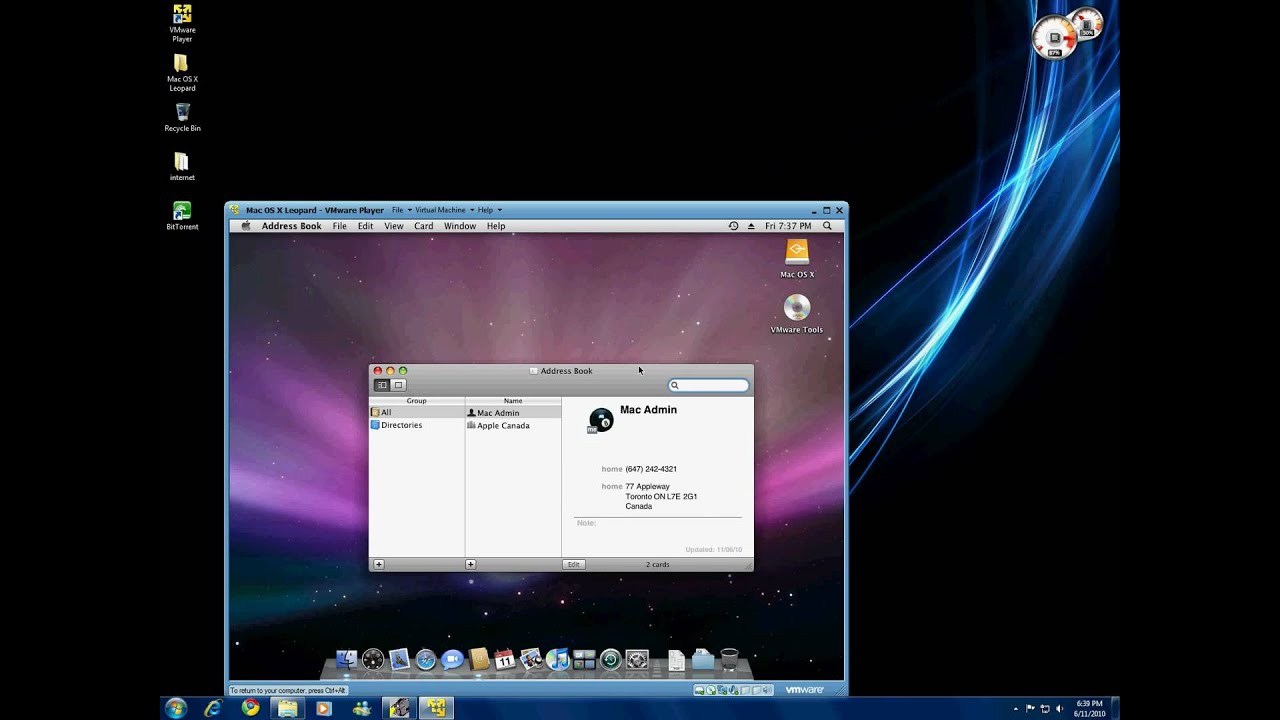This screenshot has width=1280, height=720.
Task: Click the 77 Appleway address text
Action: point(648,486)
